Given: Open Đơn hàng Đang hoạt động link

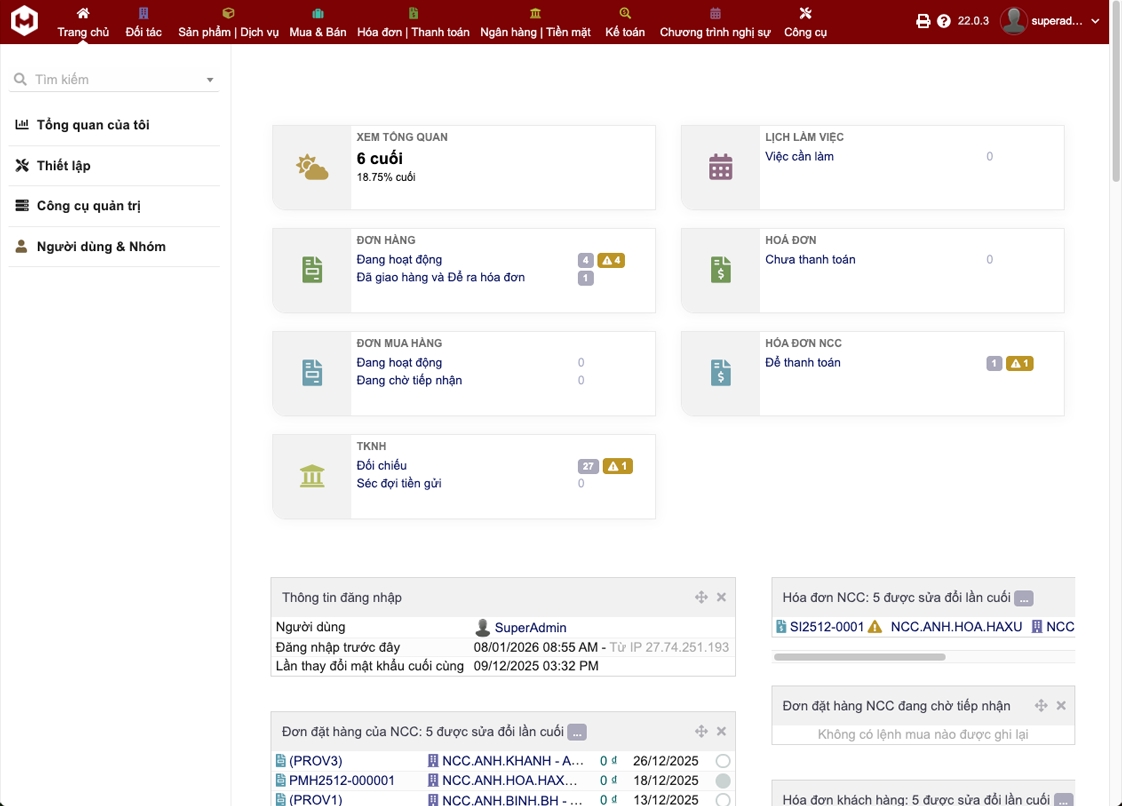Looking at the screenshot, I should click(399, 259).
